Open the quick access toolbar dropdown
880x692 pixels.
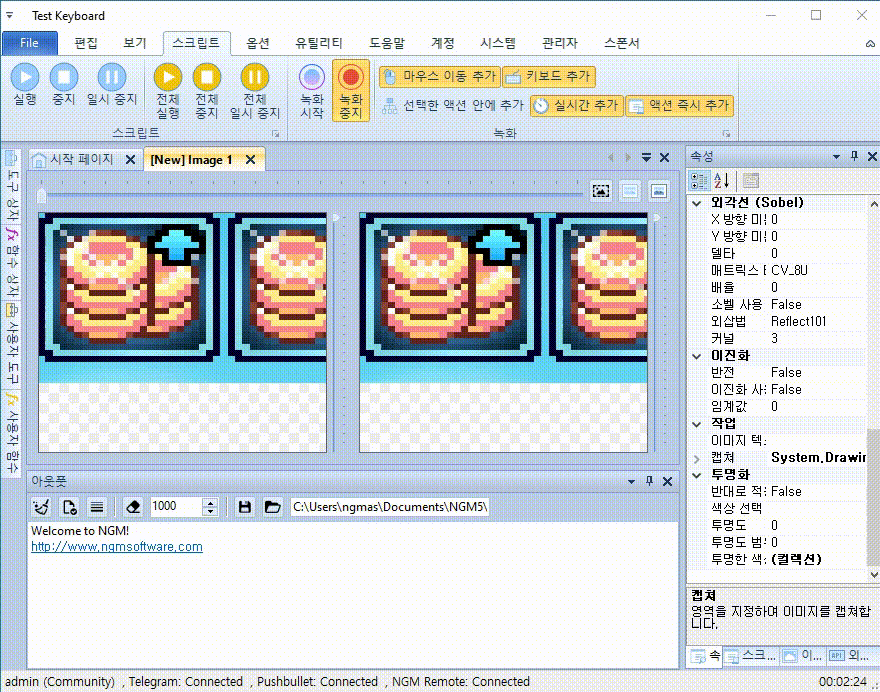tap(10, 16)
